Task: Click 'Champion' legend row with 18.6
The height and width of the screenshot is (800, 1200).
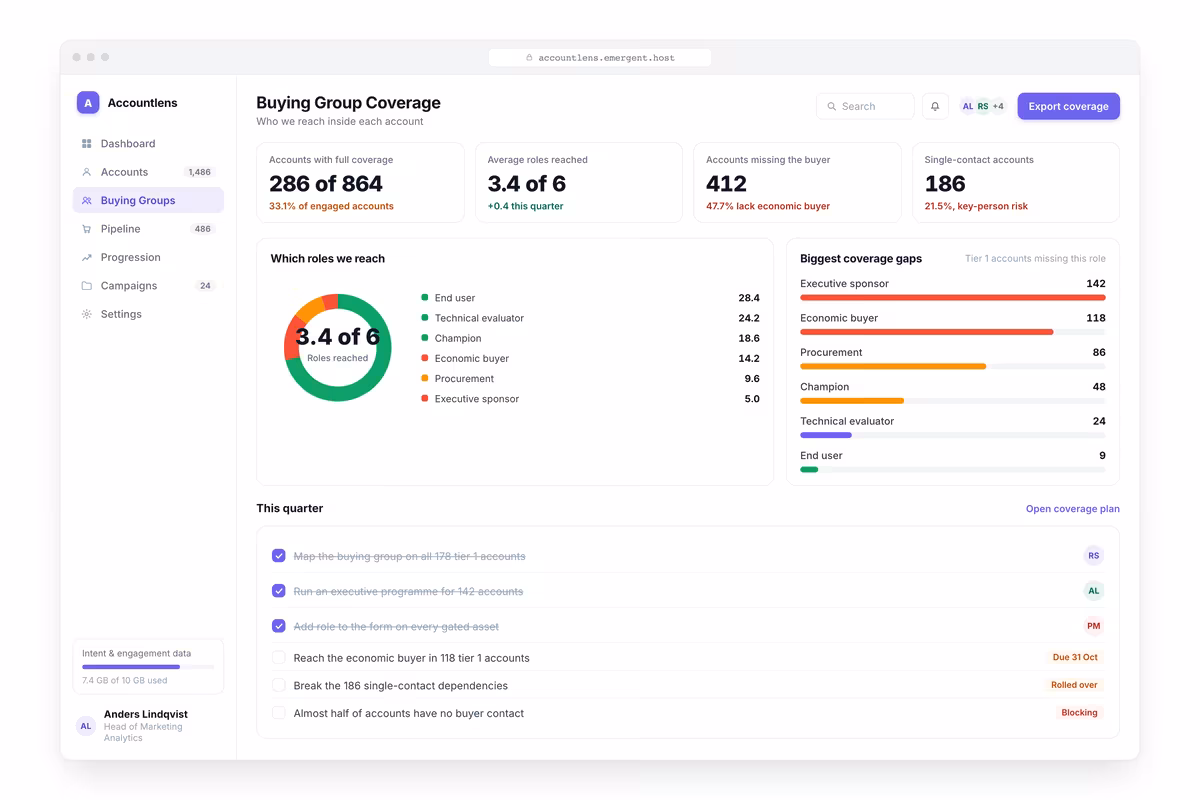Action: 590,338
